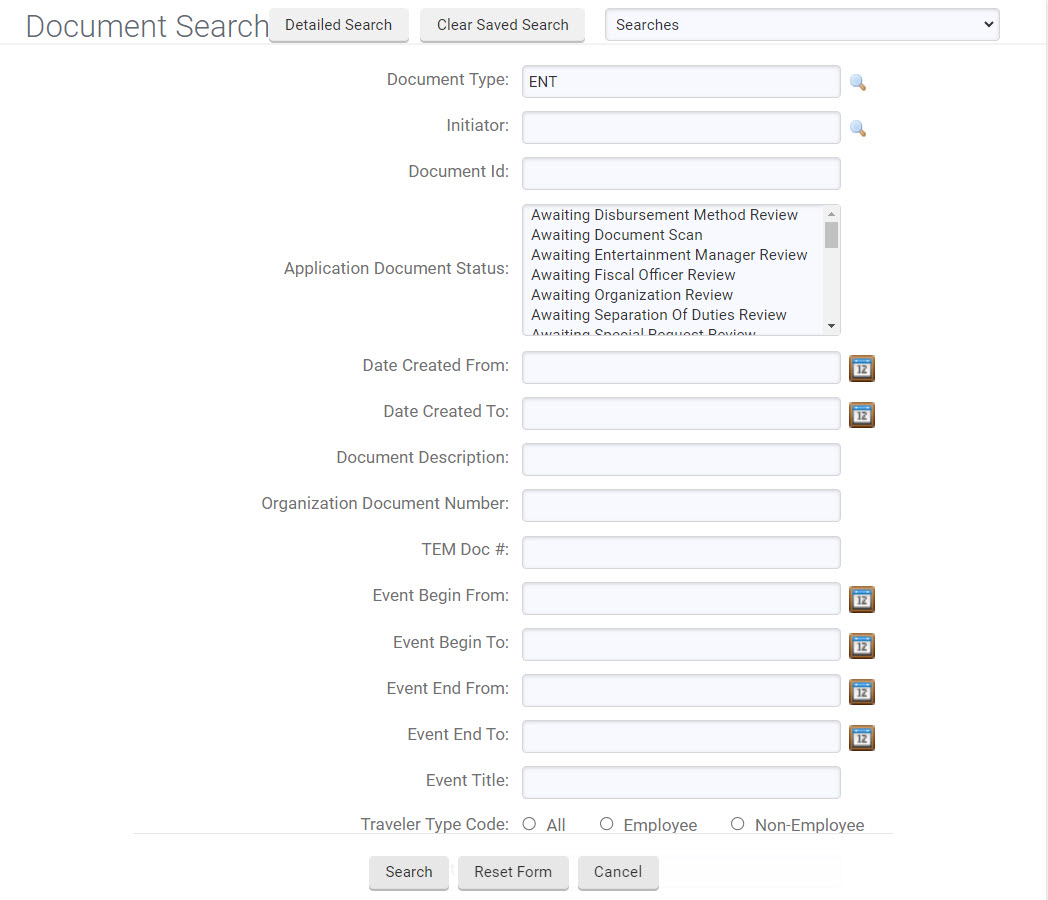Open the Event Begin From calendar picker

coord(861,599)
